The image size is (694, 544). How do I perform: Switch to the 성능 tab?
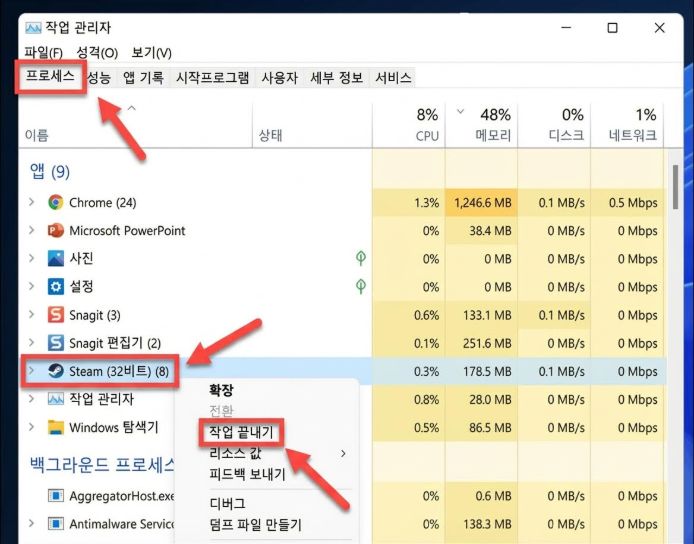click(99, 78)
